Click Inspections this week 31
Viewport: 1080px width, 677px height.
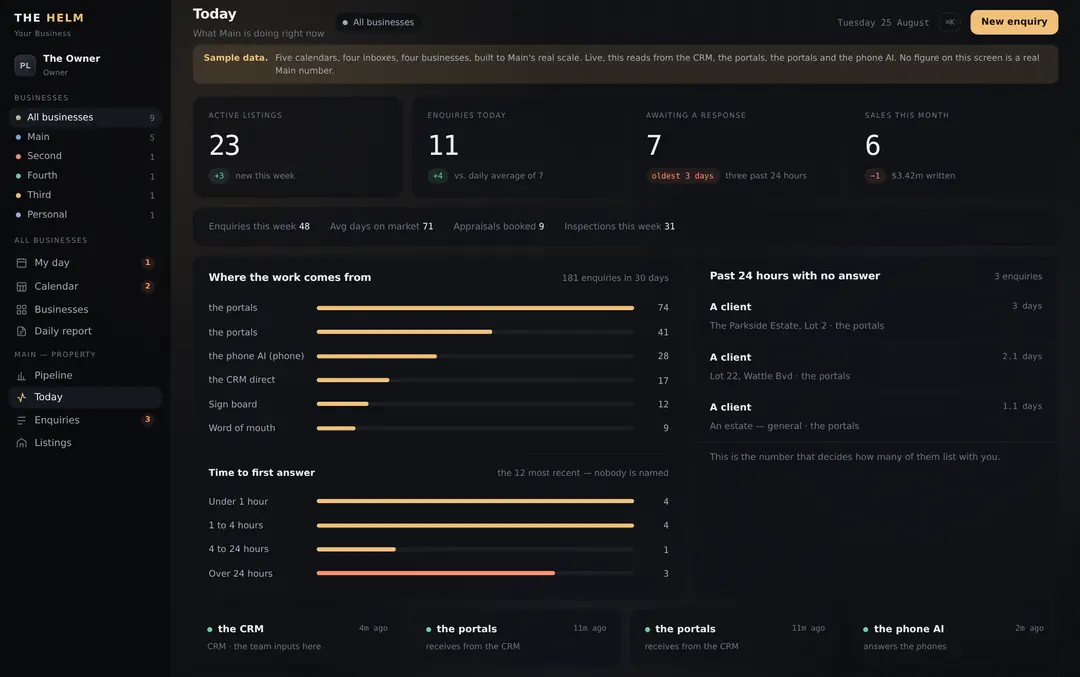tap(619, 227)
